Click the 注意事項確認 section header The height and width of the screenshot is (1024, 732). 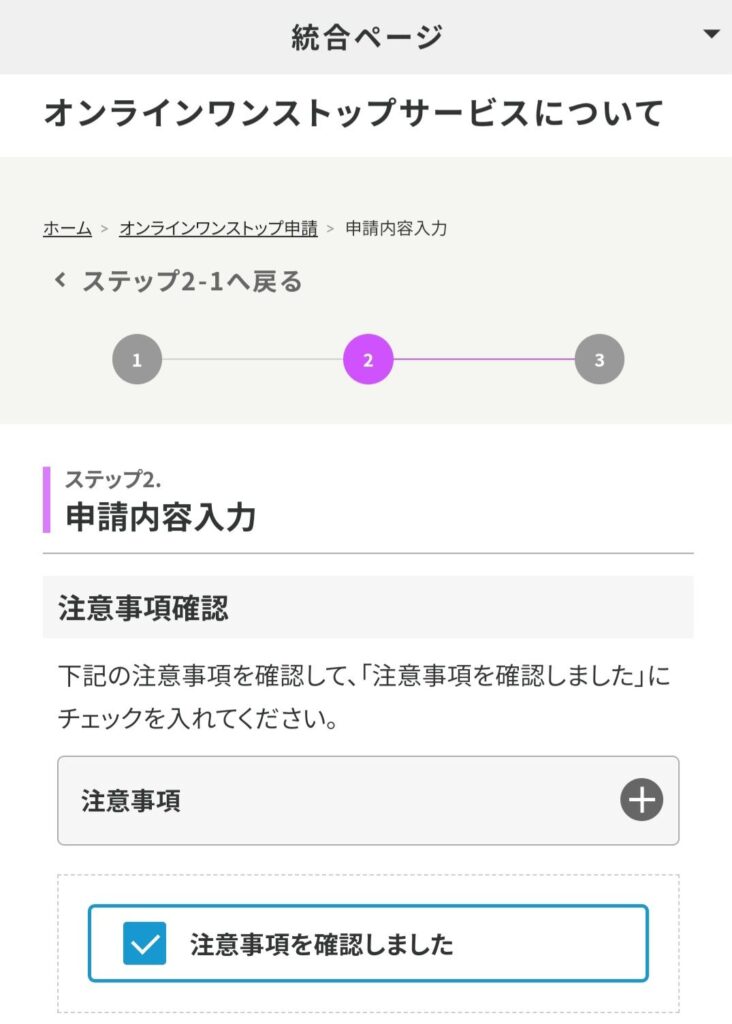coord(144,608)
